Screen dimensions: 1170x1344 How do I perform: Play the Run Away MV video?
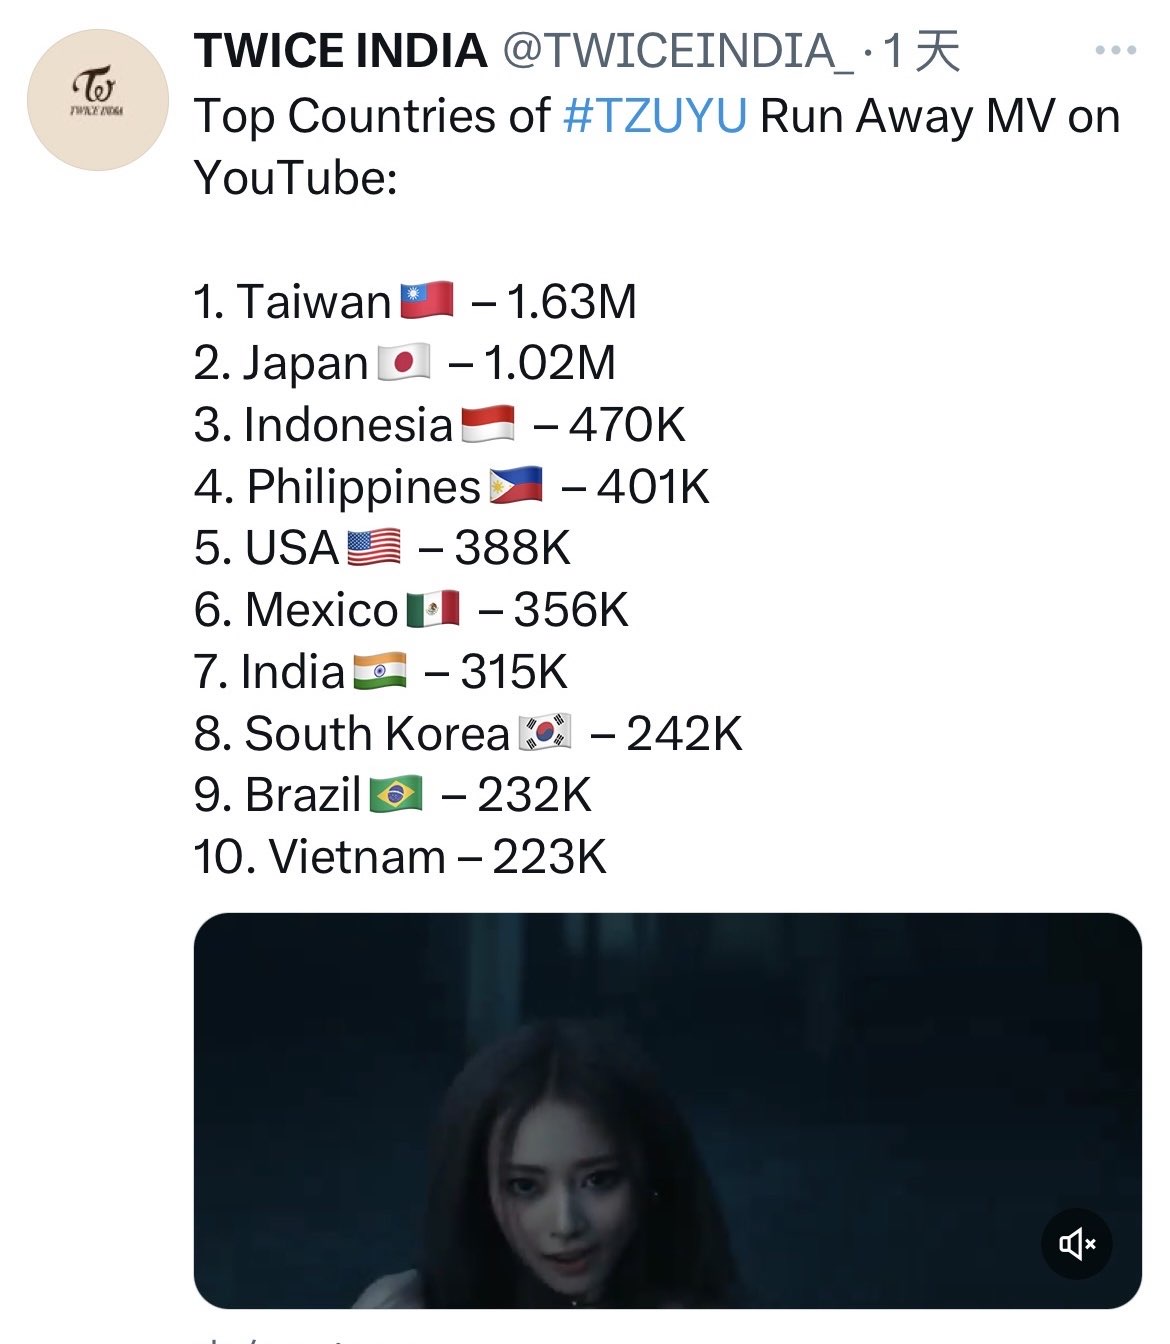coord(667,1110)
